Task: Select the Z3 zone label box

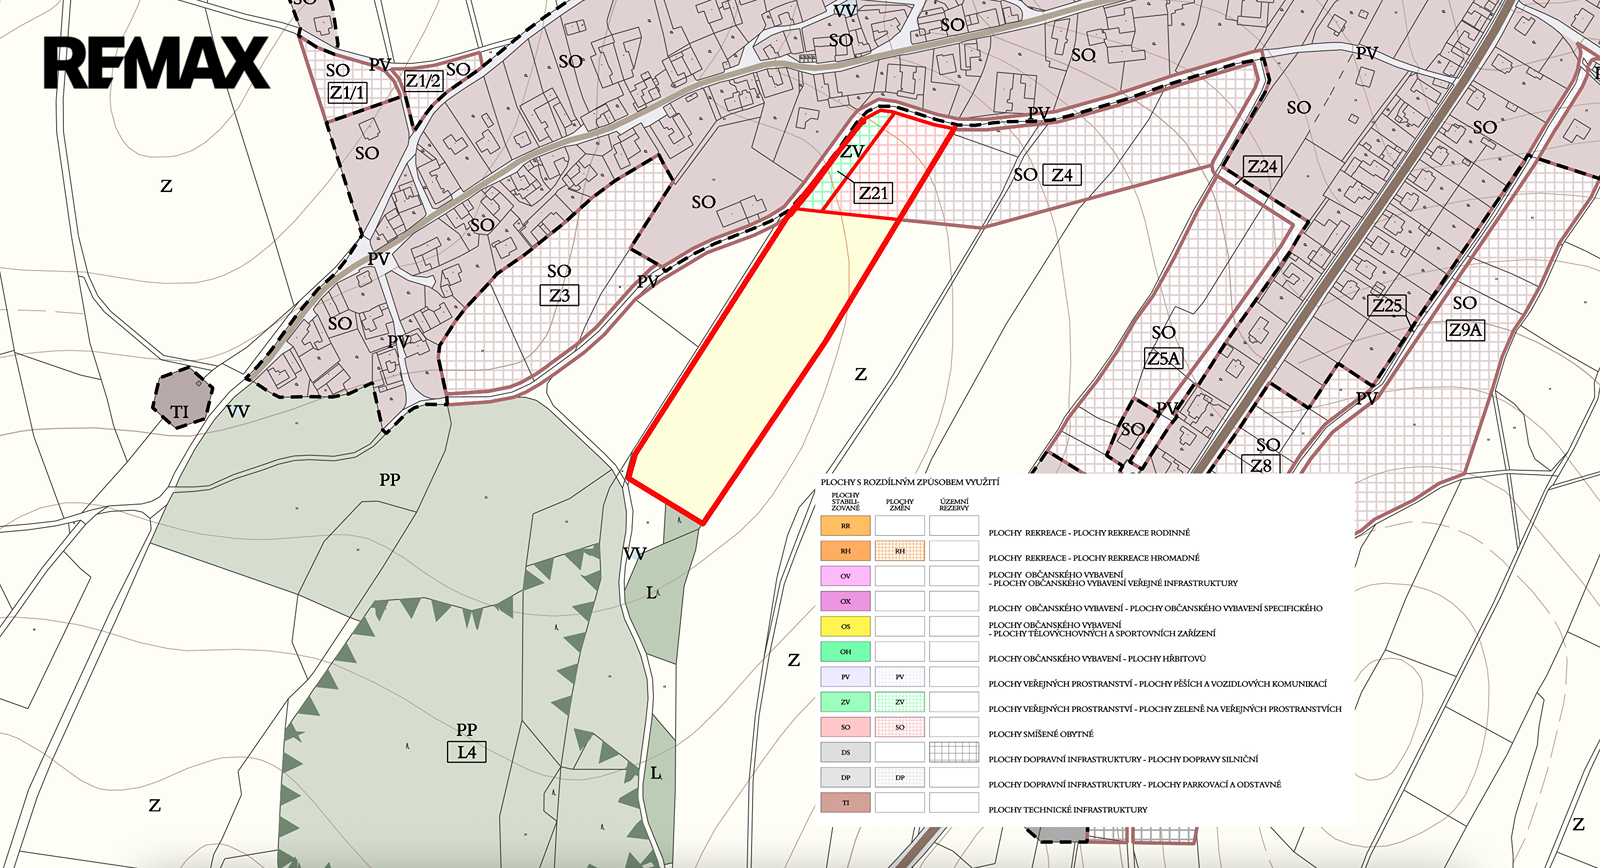Action: [x=559, y=295]
